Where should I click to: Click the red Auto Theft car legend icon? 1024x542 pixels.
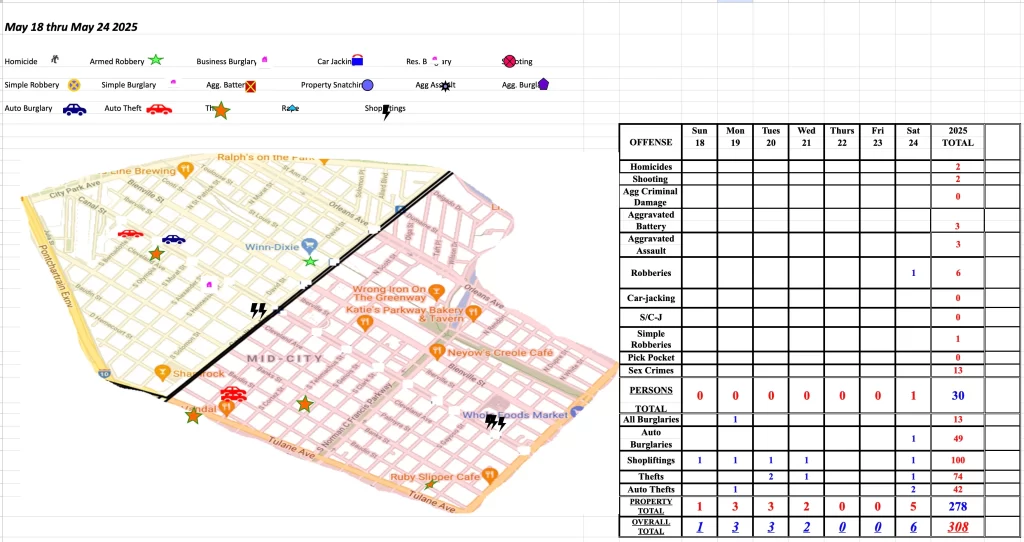point(159,109)
